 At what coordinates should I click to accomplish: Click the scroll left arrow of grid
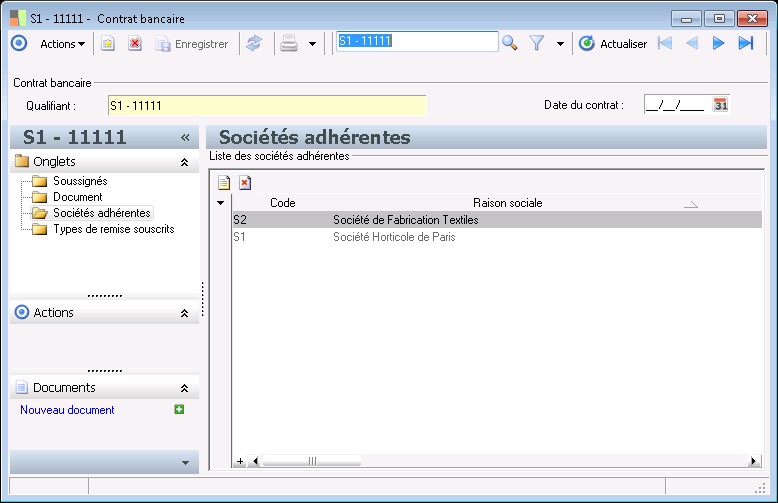255,461
